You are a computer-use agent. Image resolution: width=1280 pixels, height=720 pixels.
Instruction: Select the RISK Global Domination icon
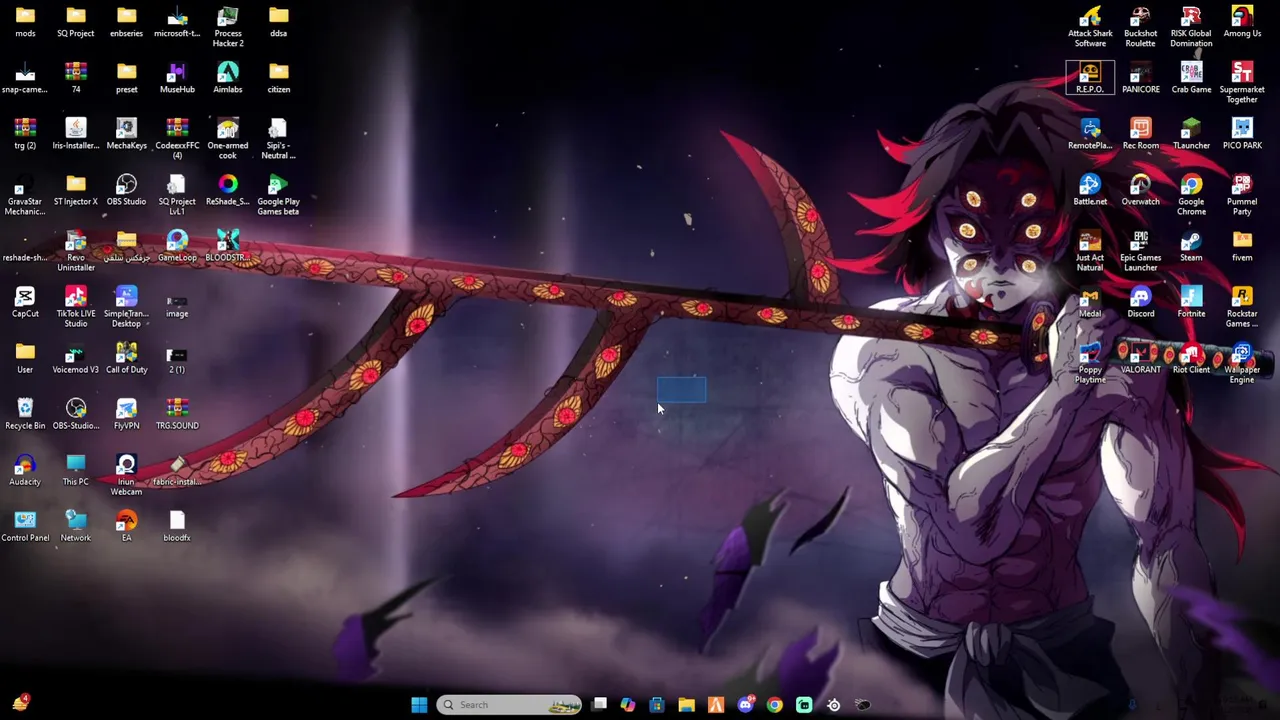pyautogui.click(x=1191, y=26)
